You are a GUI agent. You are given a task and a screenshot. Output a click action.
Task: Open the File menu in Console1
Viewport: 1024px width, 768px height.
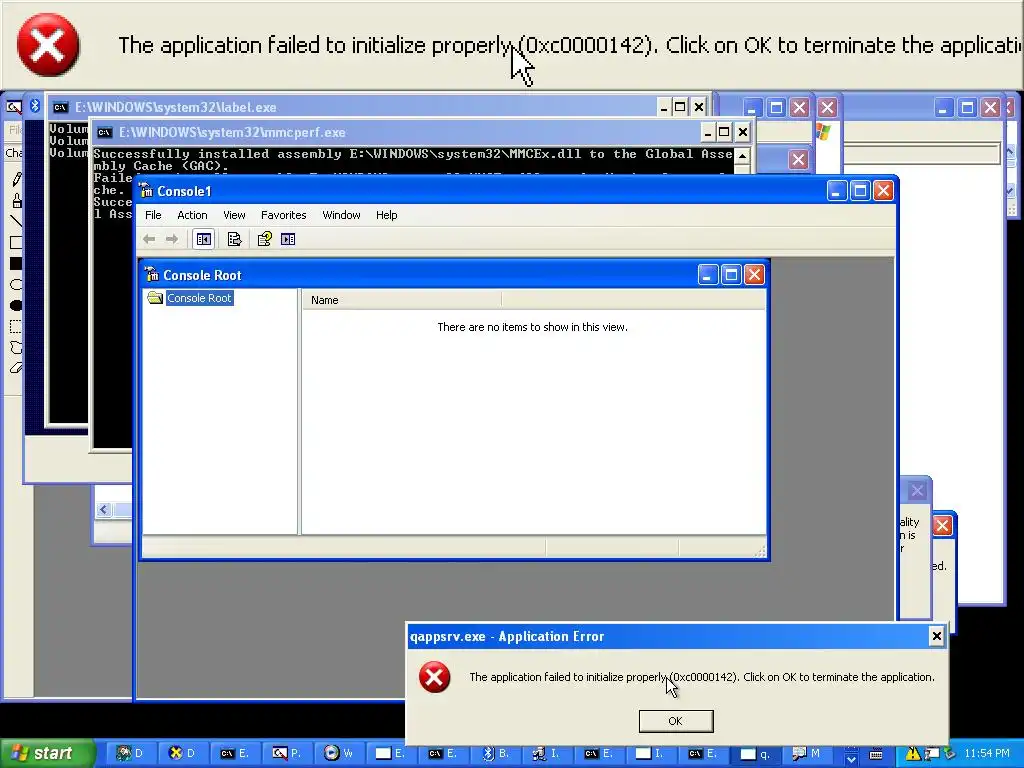pos(153,215)
